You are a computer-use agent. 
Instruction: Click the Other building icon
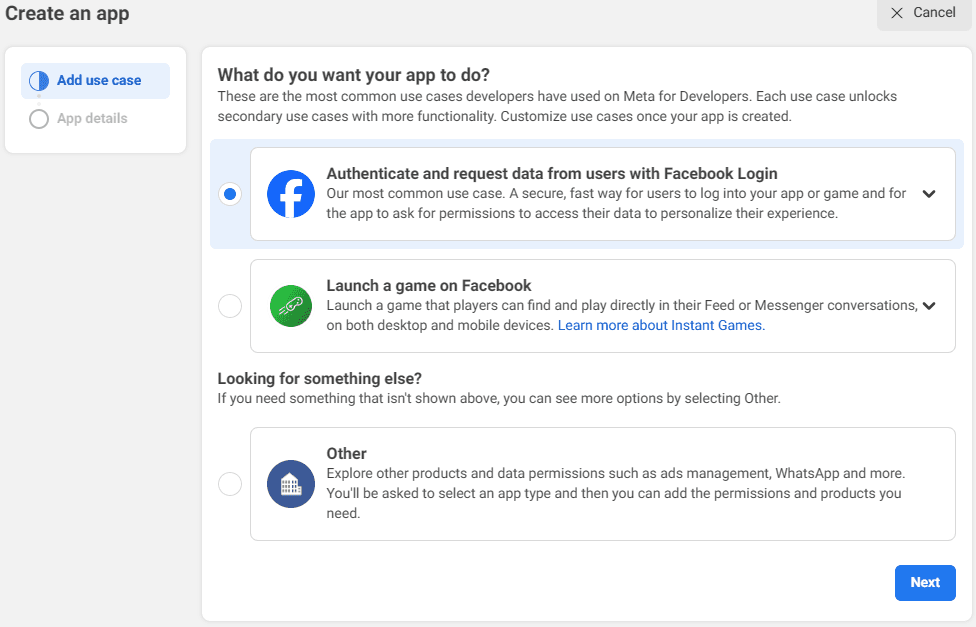click(291, 484)
